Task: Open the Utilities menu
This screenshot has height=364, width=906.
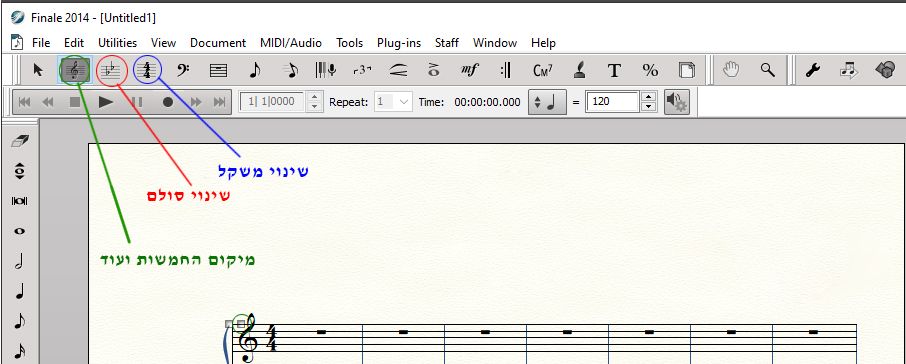Action: [x=117, y=43]
